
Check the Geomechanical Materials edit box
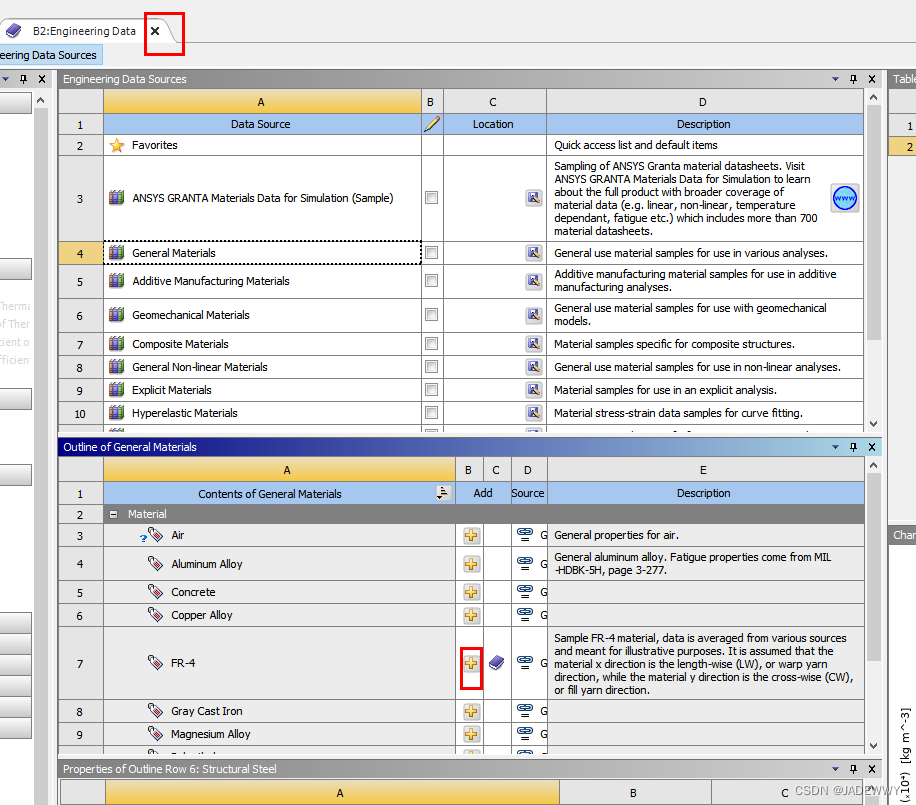click(431, 315)
